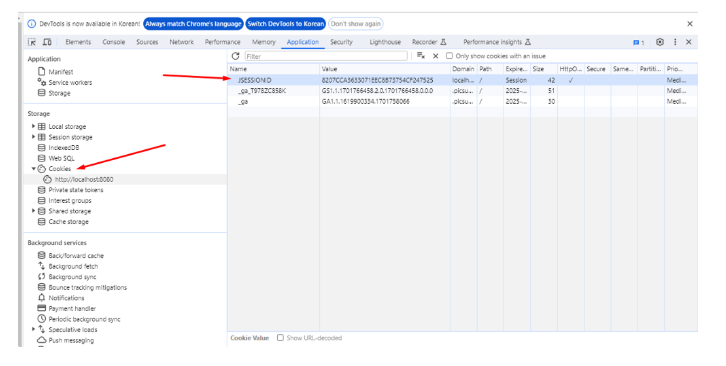Select the _ga_T978ZC858K cookie row
Screen dimensions: 726x366
coord(462,91)
